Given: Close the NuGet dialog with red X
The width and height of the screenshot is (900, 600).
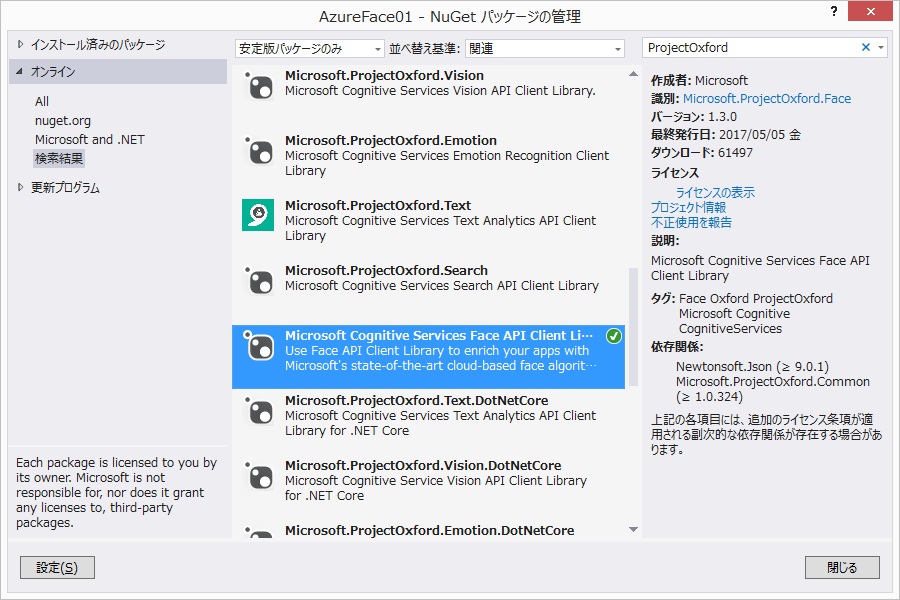Looking at the screenshot, I should [x=870, y=11].
